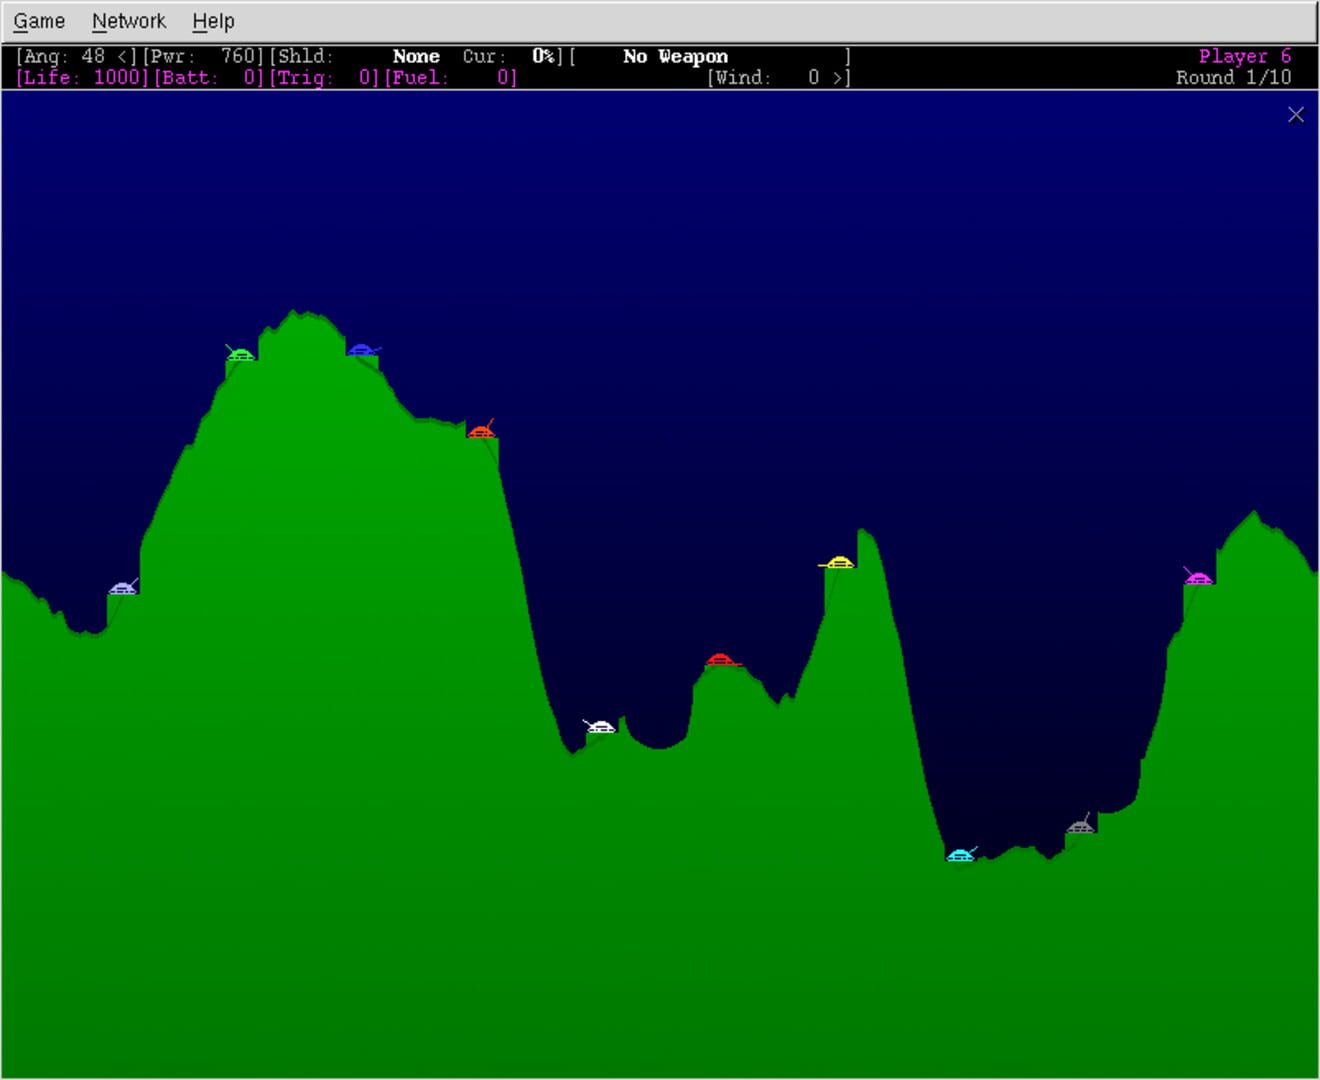Click the lavender tank on the left slope
The height and width of the screenshot is (1080, 1320).
click(x=122, y=589)
